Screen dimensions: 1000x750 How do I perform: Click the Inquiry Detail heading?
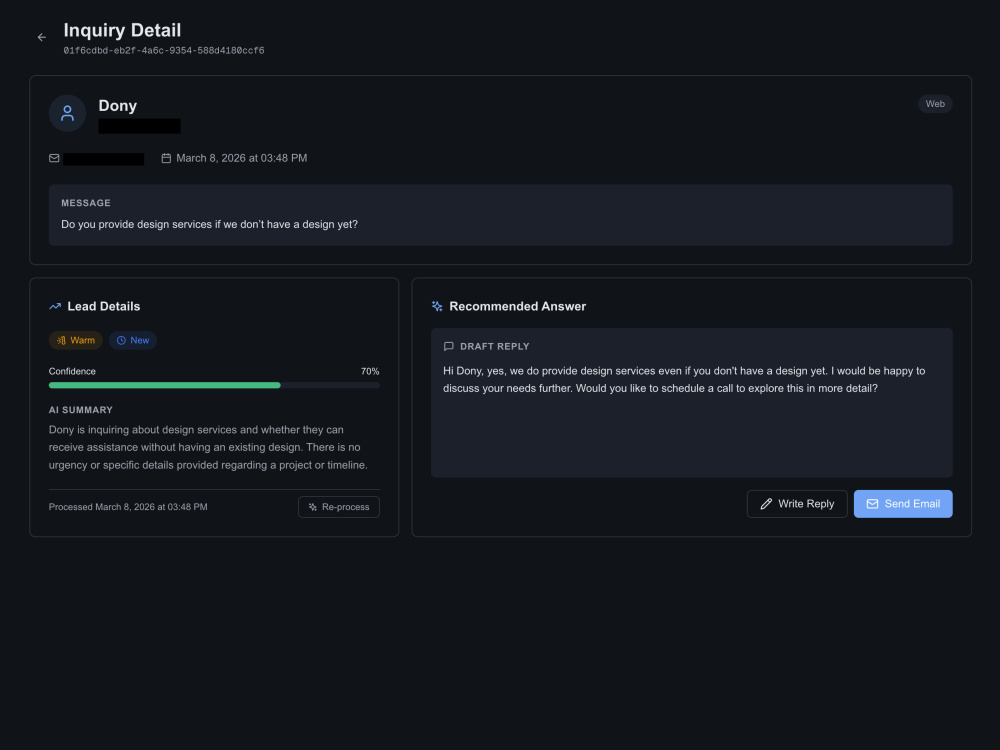122,31
